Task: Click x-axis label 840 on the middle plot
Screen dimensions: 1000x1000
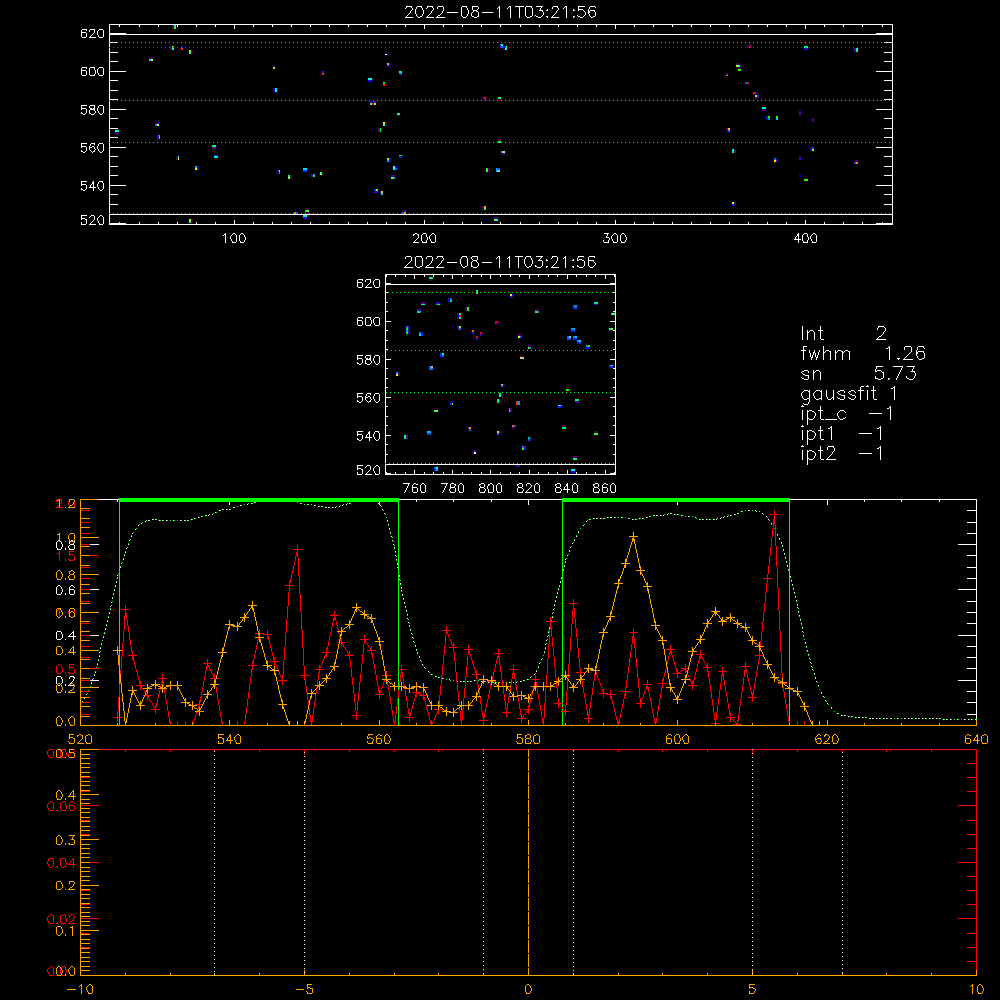Action: [x=566, y=489]
